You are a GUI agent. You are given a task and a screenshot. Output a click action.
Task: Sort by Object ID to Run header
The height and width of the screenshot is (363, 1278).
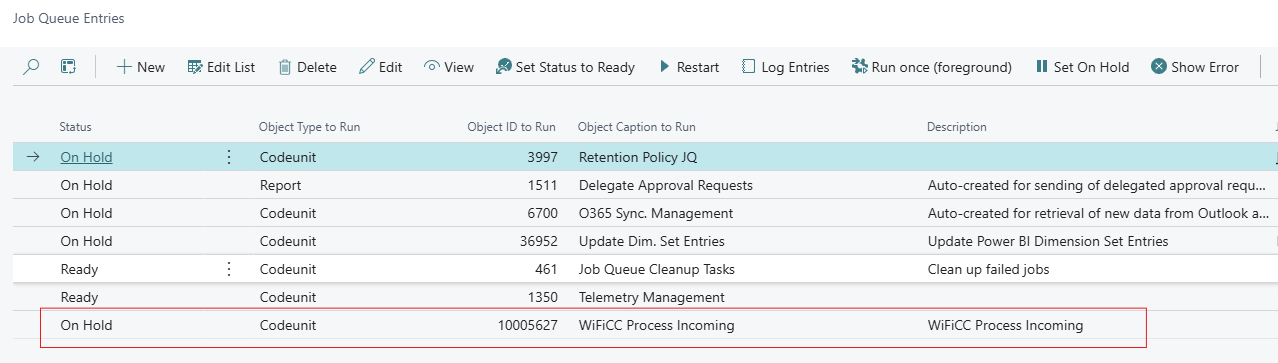tap(511, 127)
